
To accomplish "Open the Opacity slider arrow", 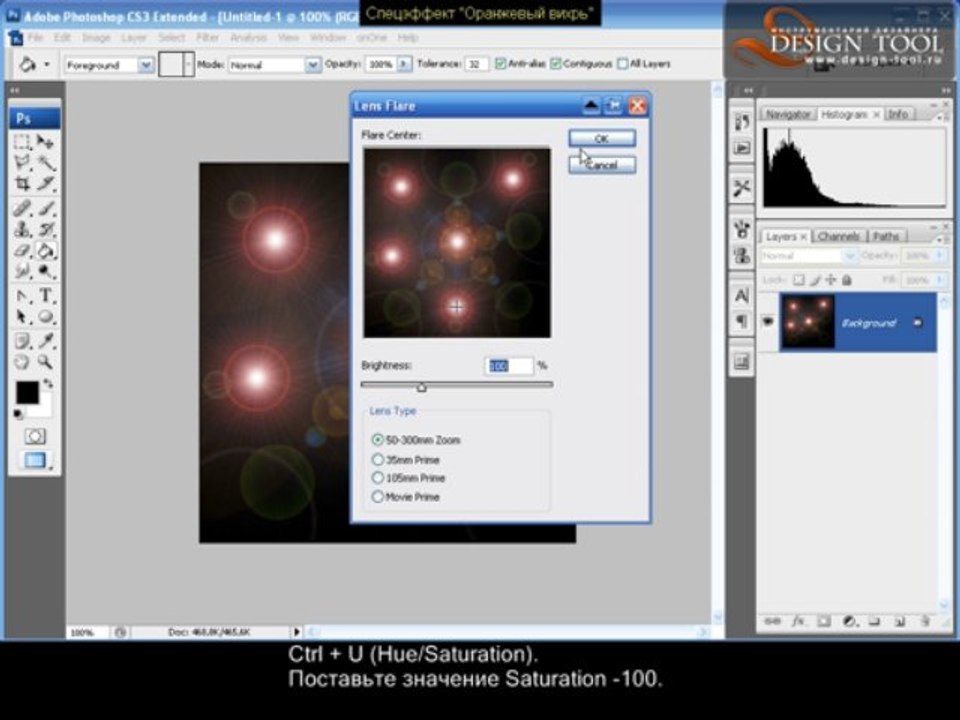I will pyautogui.click(x=405, y=64).
